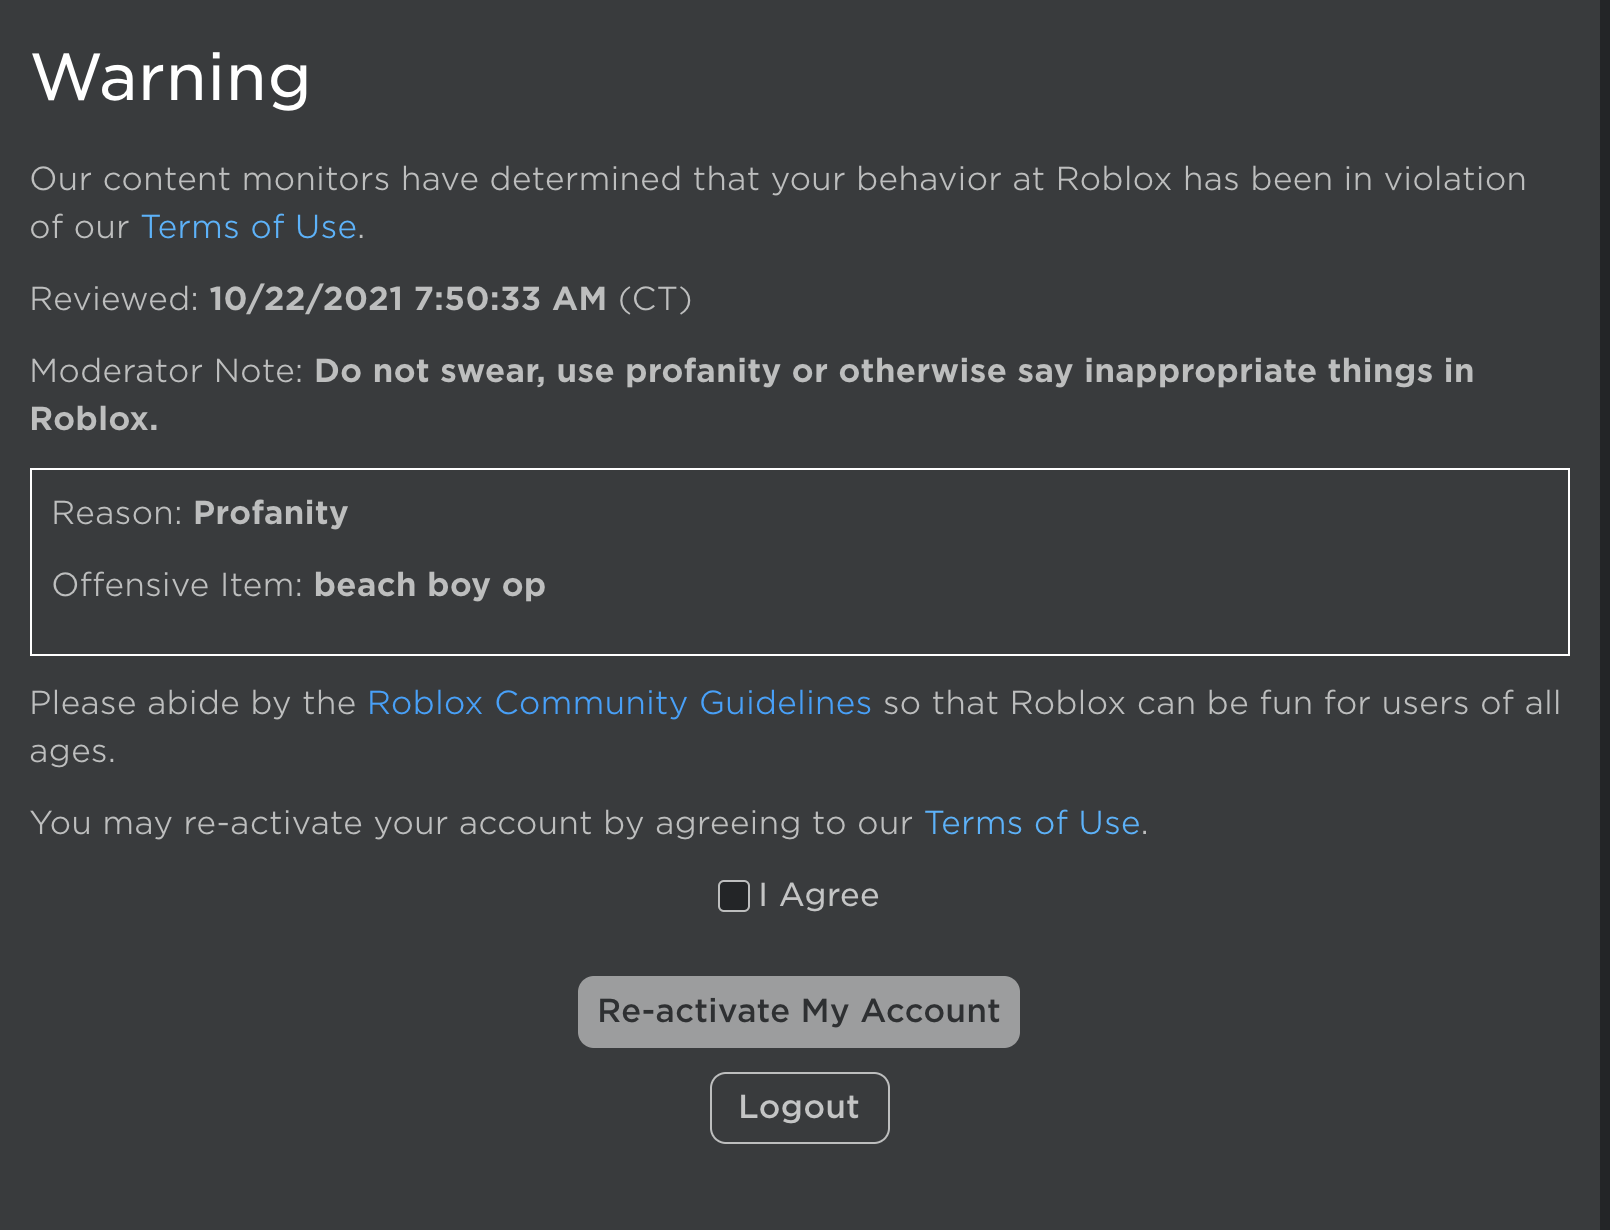Click the Re-activate My Account button

798,1012
